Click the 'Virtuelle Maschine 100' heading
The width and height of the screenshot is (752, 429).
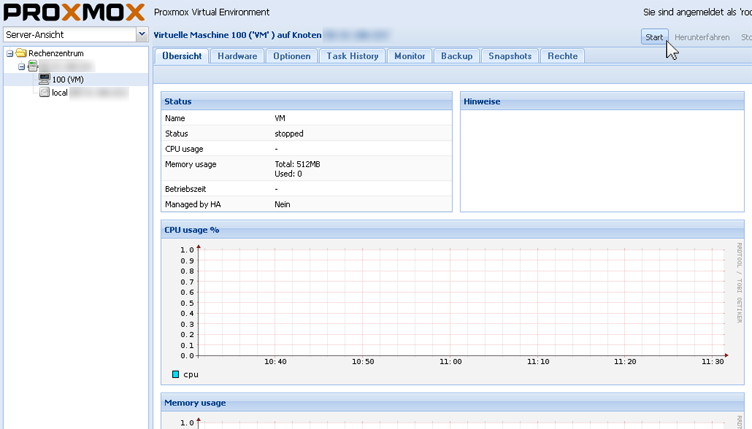pos(237,35)
